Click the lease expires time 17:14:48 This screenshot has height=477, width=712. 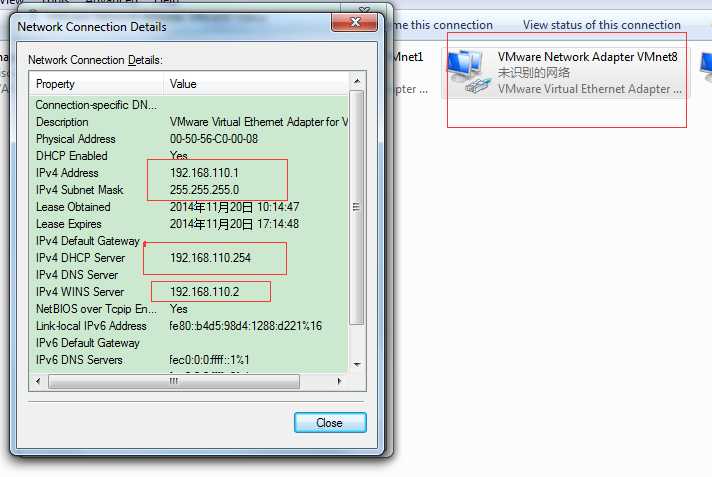278,224
